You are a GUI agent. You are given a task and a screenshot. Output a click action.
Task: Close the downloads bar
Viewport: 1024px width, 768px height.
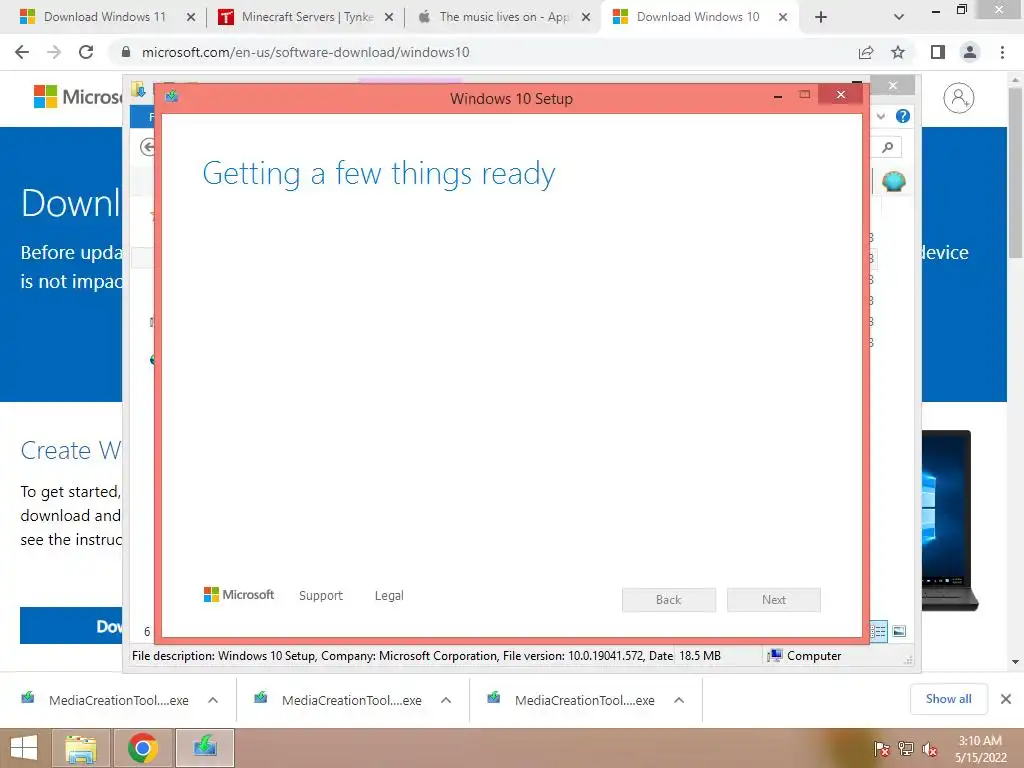(1006, 699)
